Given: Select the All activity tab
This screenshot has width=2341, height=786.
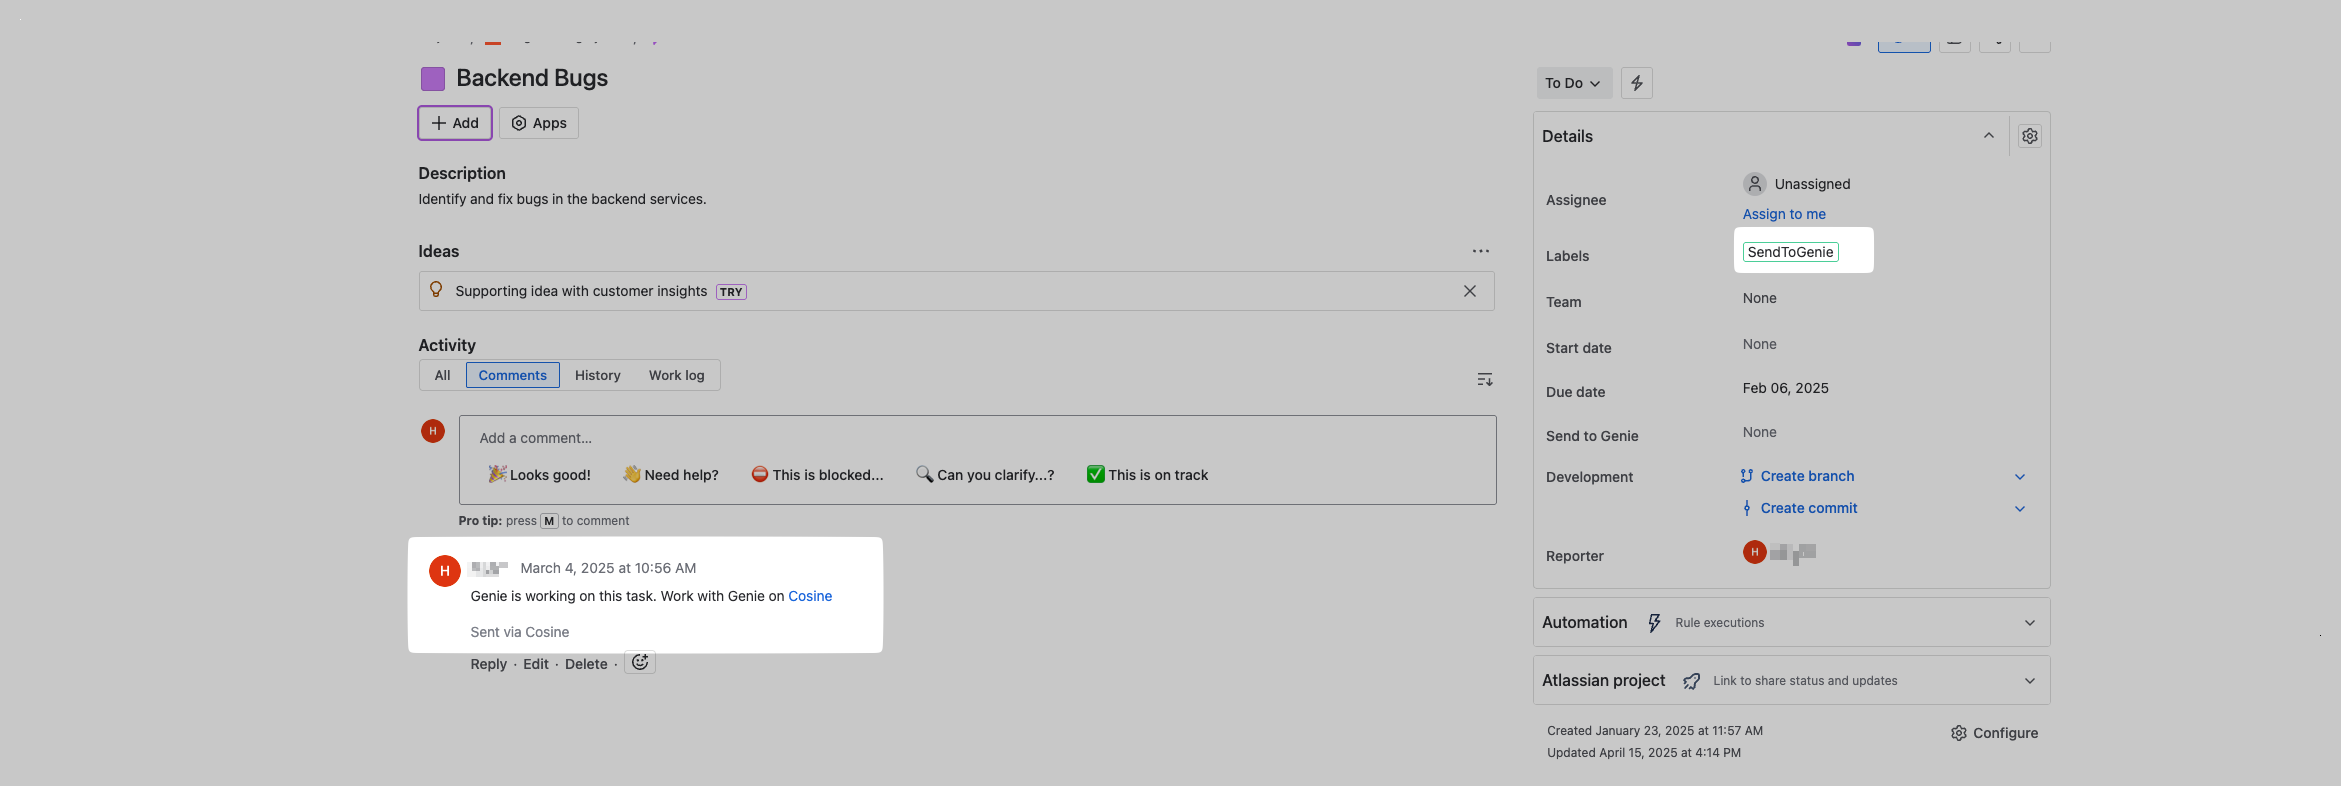Looking at the screenshot, I should pos(442,375).
